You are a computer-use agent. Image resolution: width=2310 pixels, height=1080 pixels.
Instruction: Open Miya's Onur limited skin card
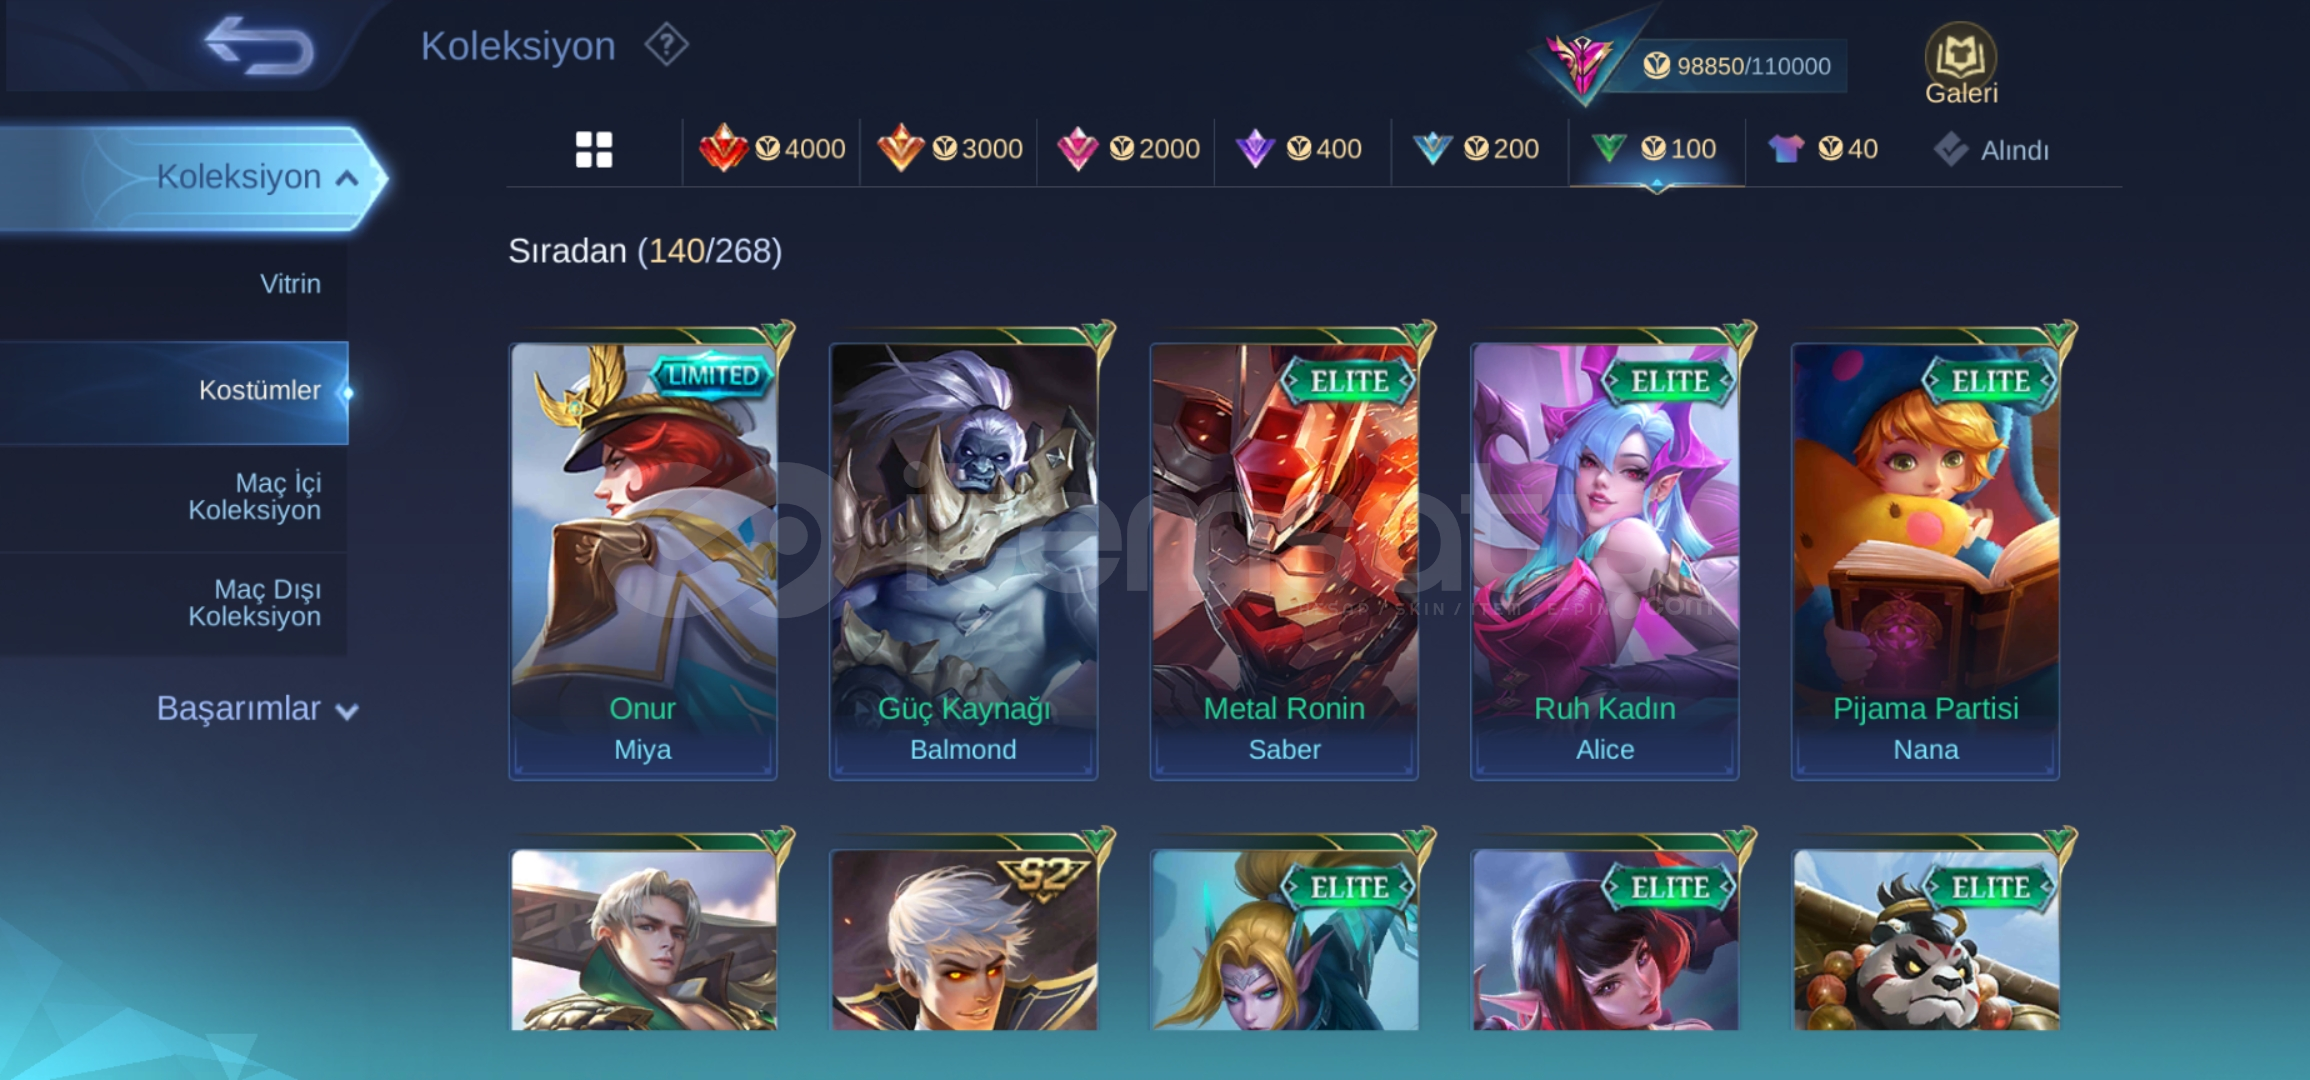[643, 560]
